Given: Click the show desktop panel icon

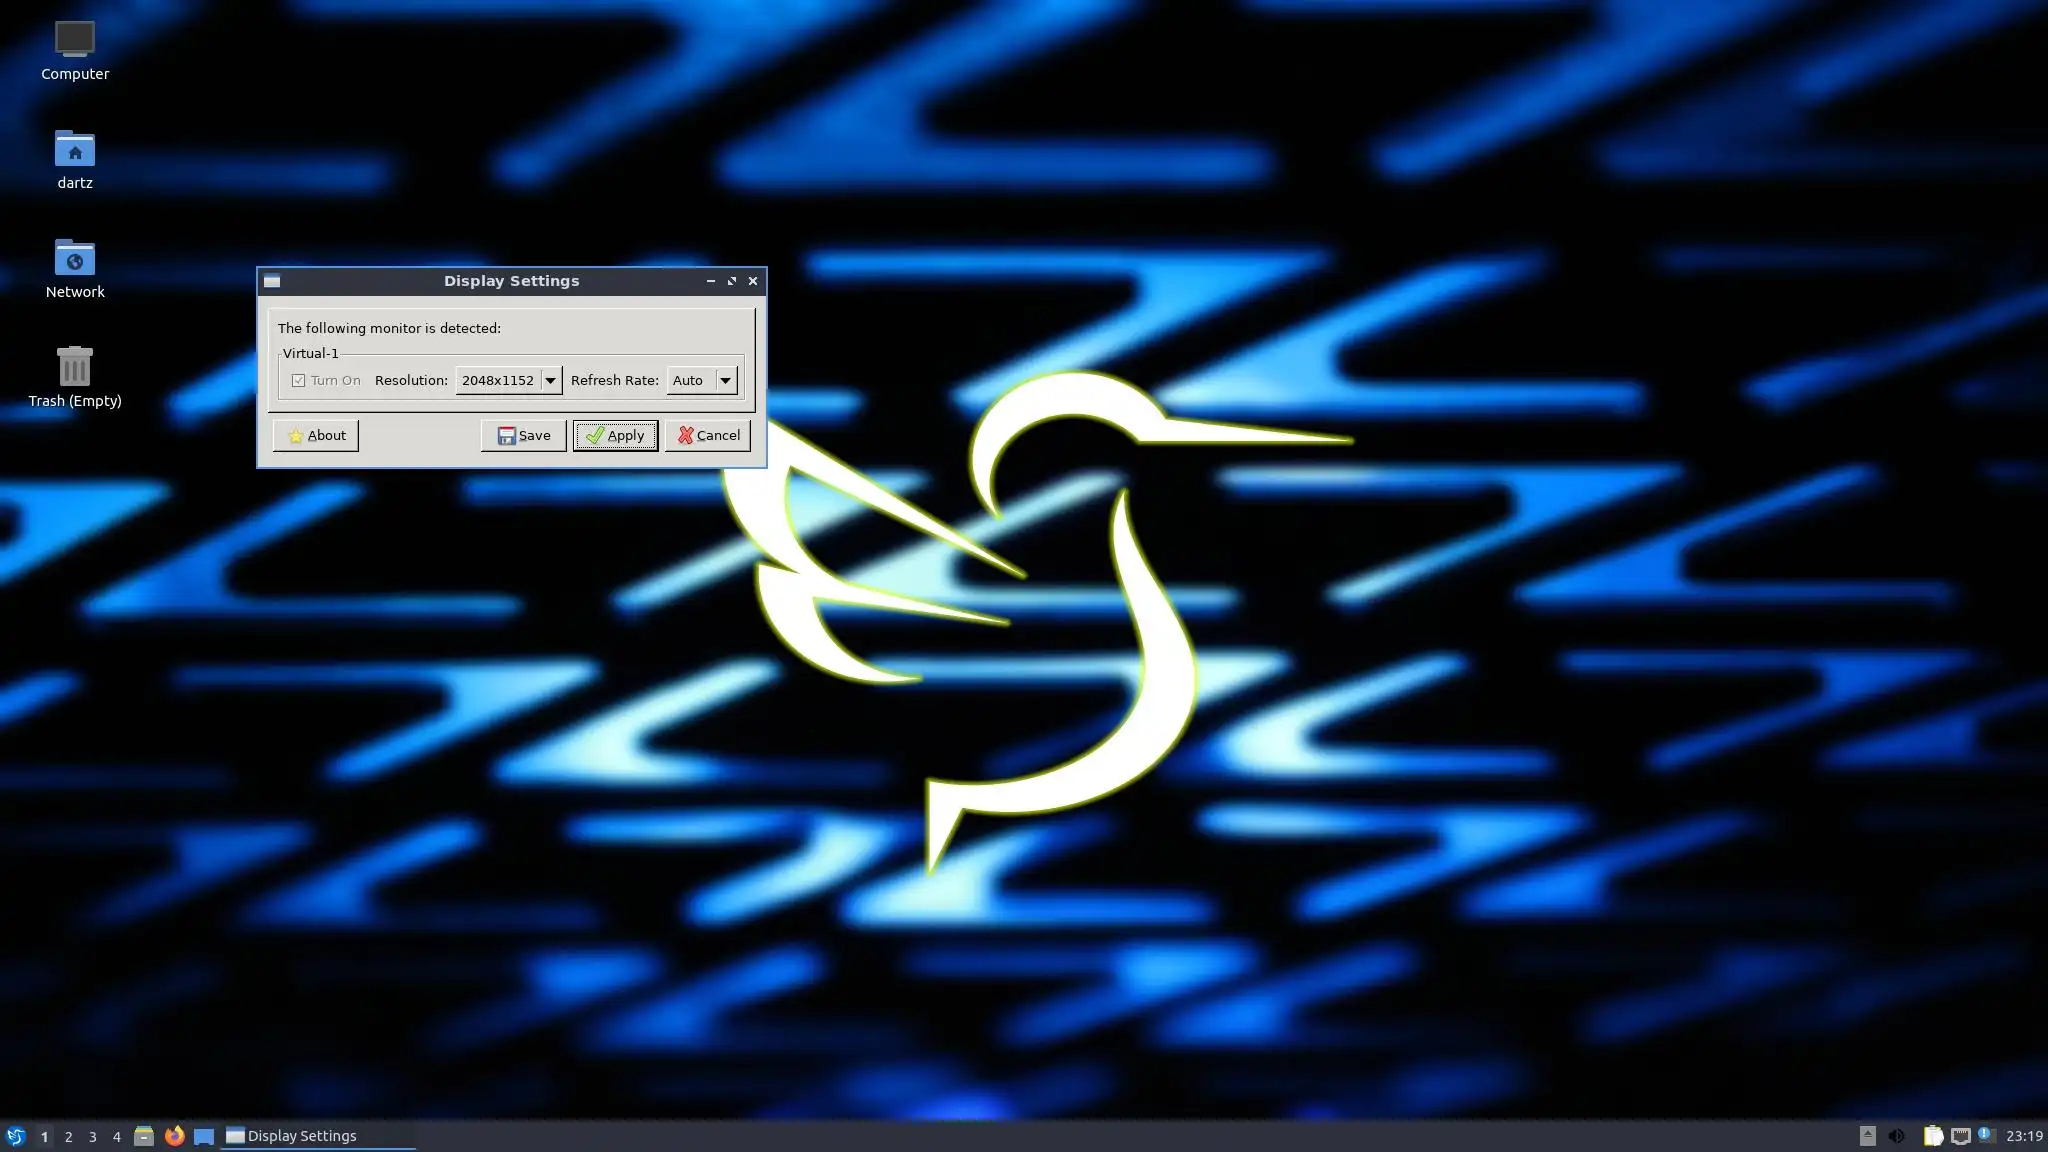Looking at the screenshot, I should click(x=204, y=1136).
